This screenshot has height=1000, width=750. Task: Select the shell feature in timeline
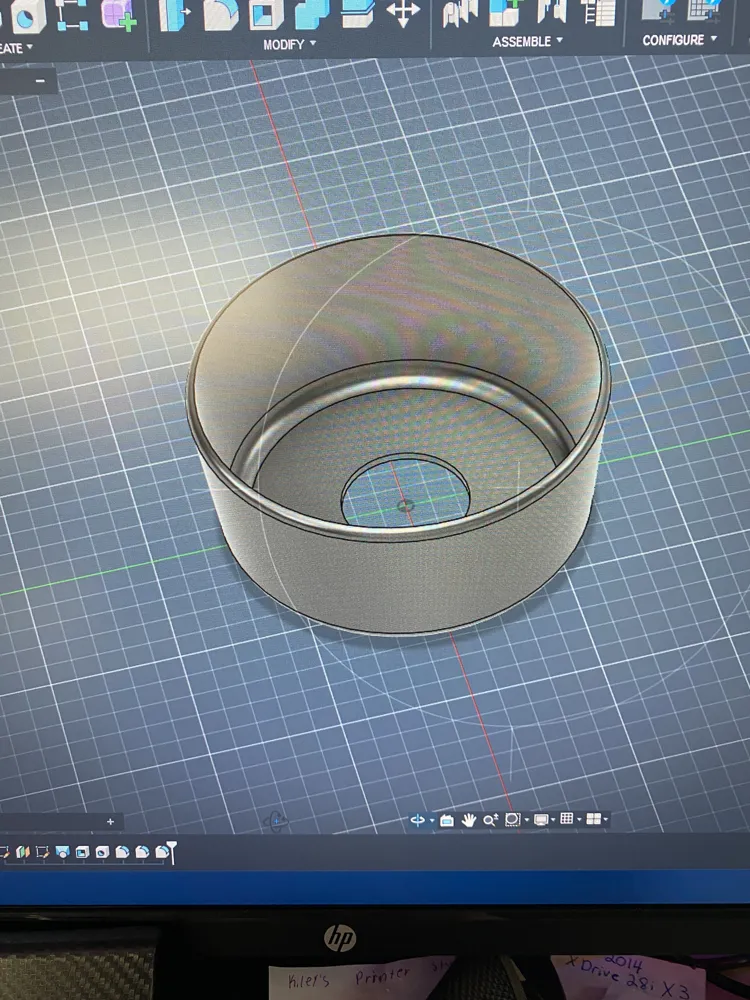tap(82, 852)
